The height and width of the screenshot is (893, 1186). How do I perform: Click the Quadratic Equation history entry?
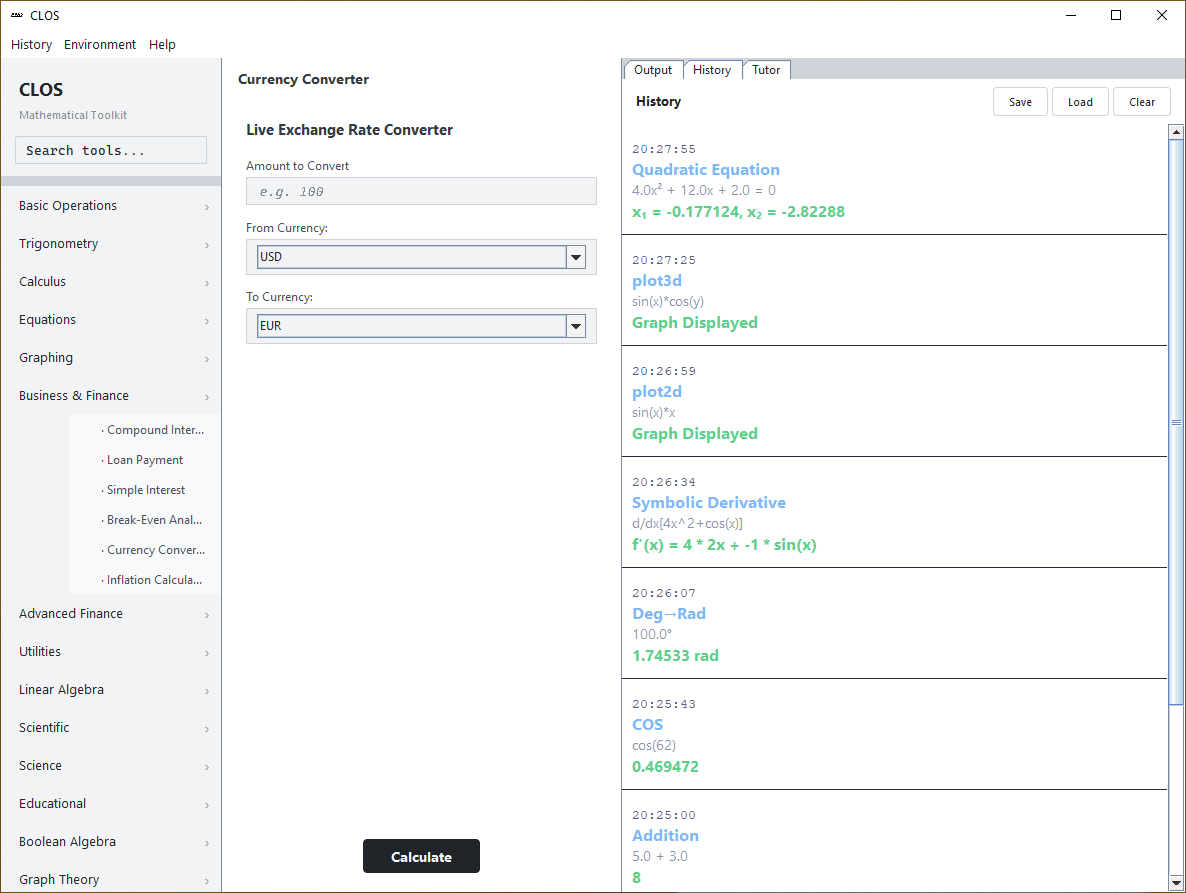click(x=895, y=180)
